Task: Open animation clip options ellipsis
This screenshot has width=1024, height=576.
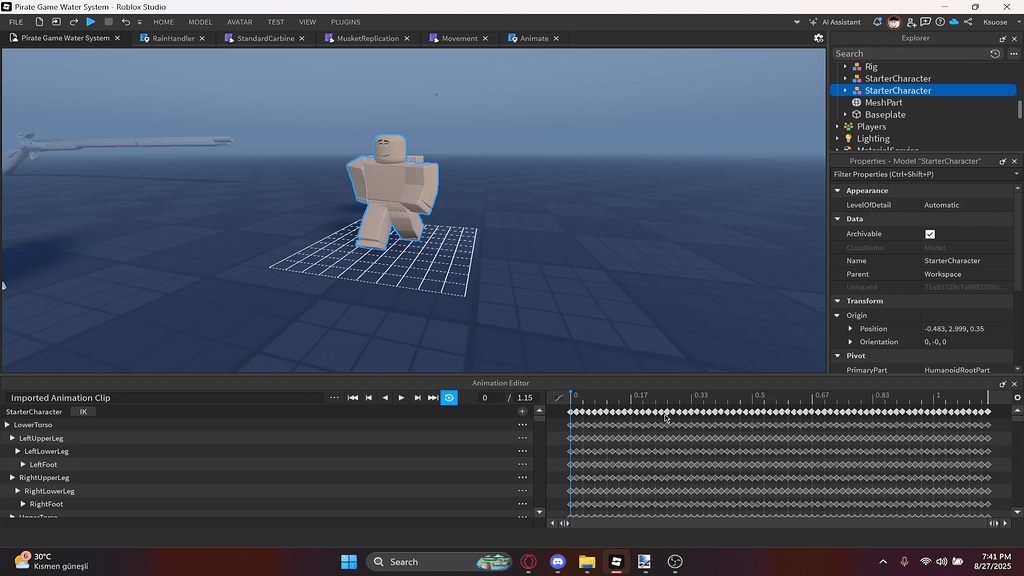Action: coord(334,398)
